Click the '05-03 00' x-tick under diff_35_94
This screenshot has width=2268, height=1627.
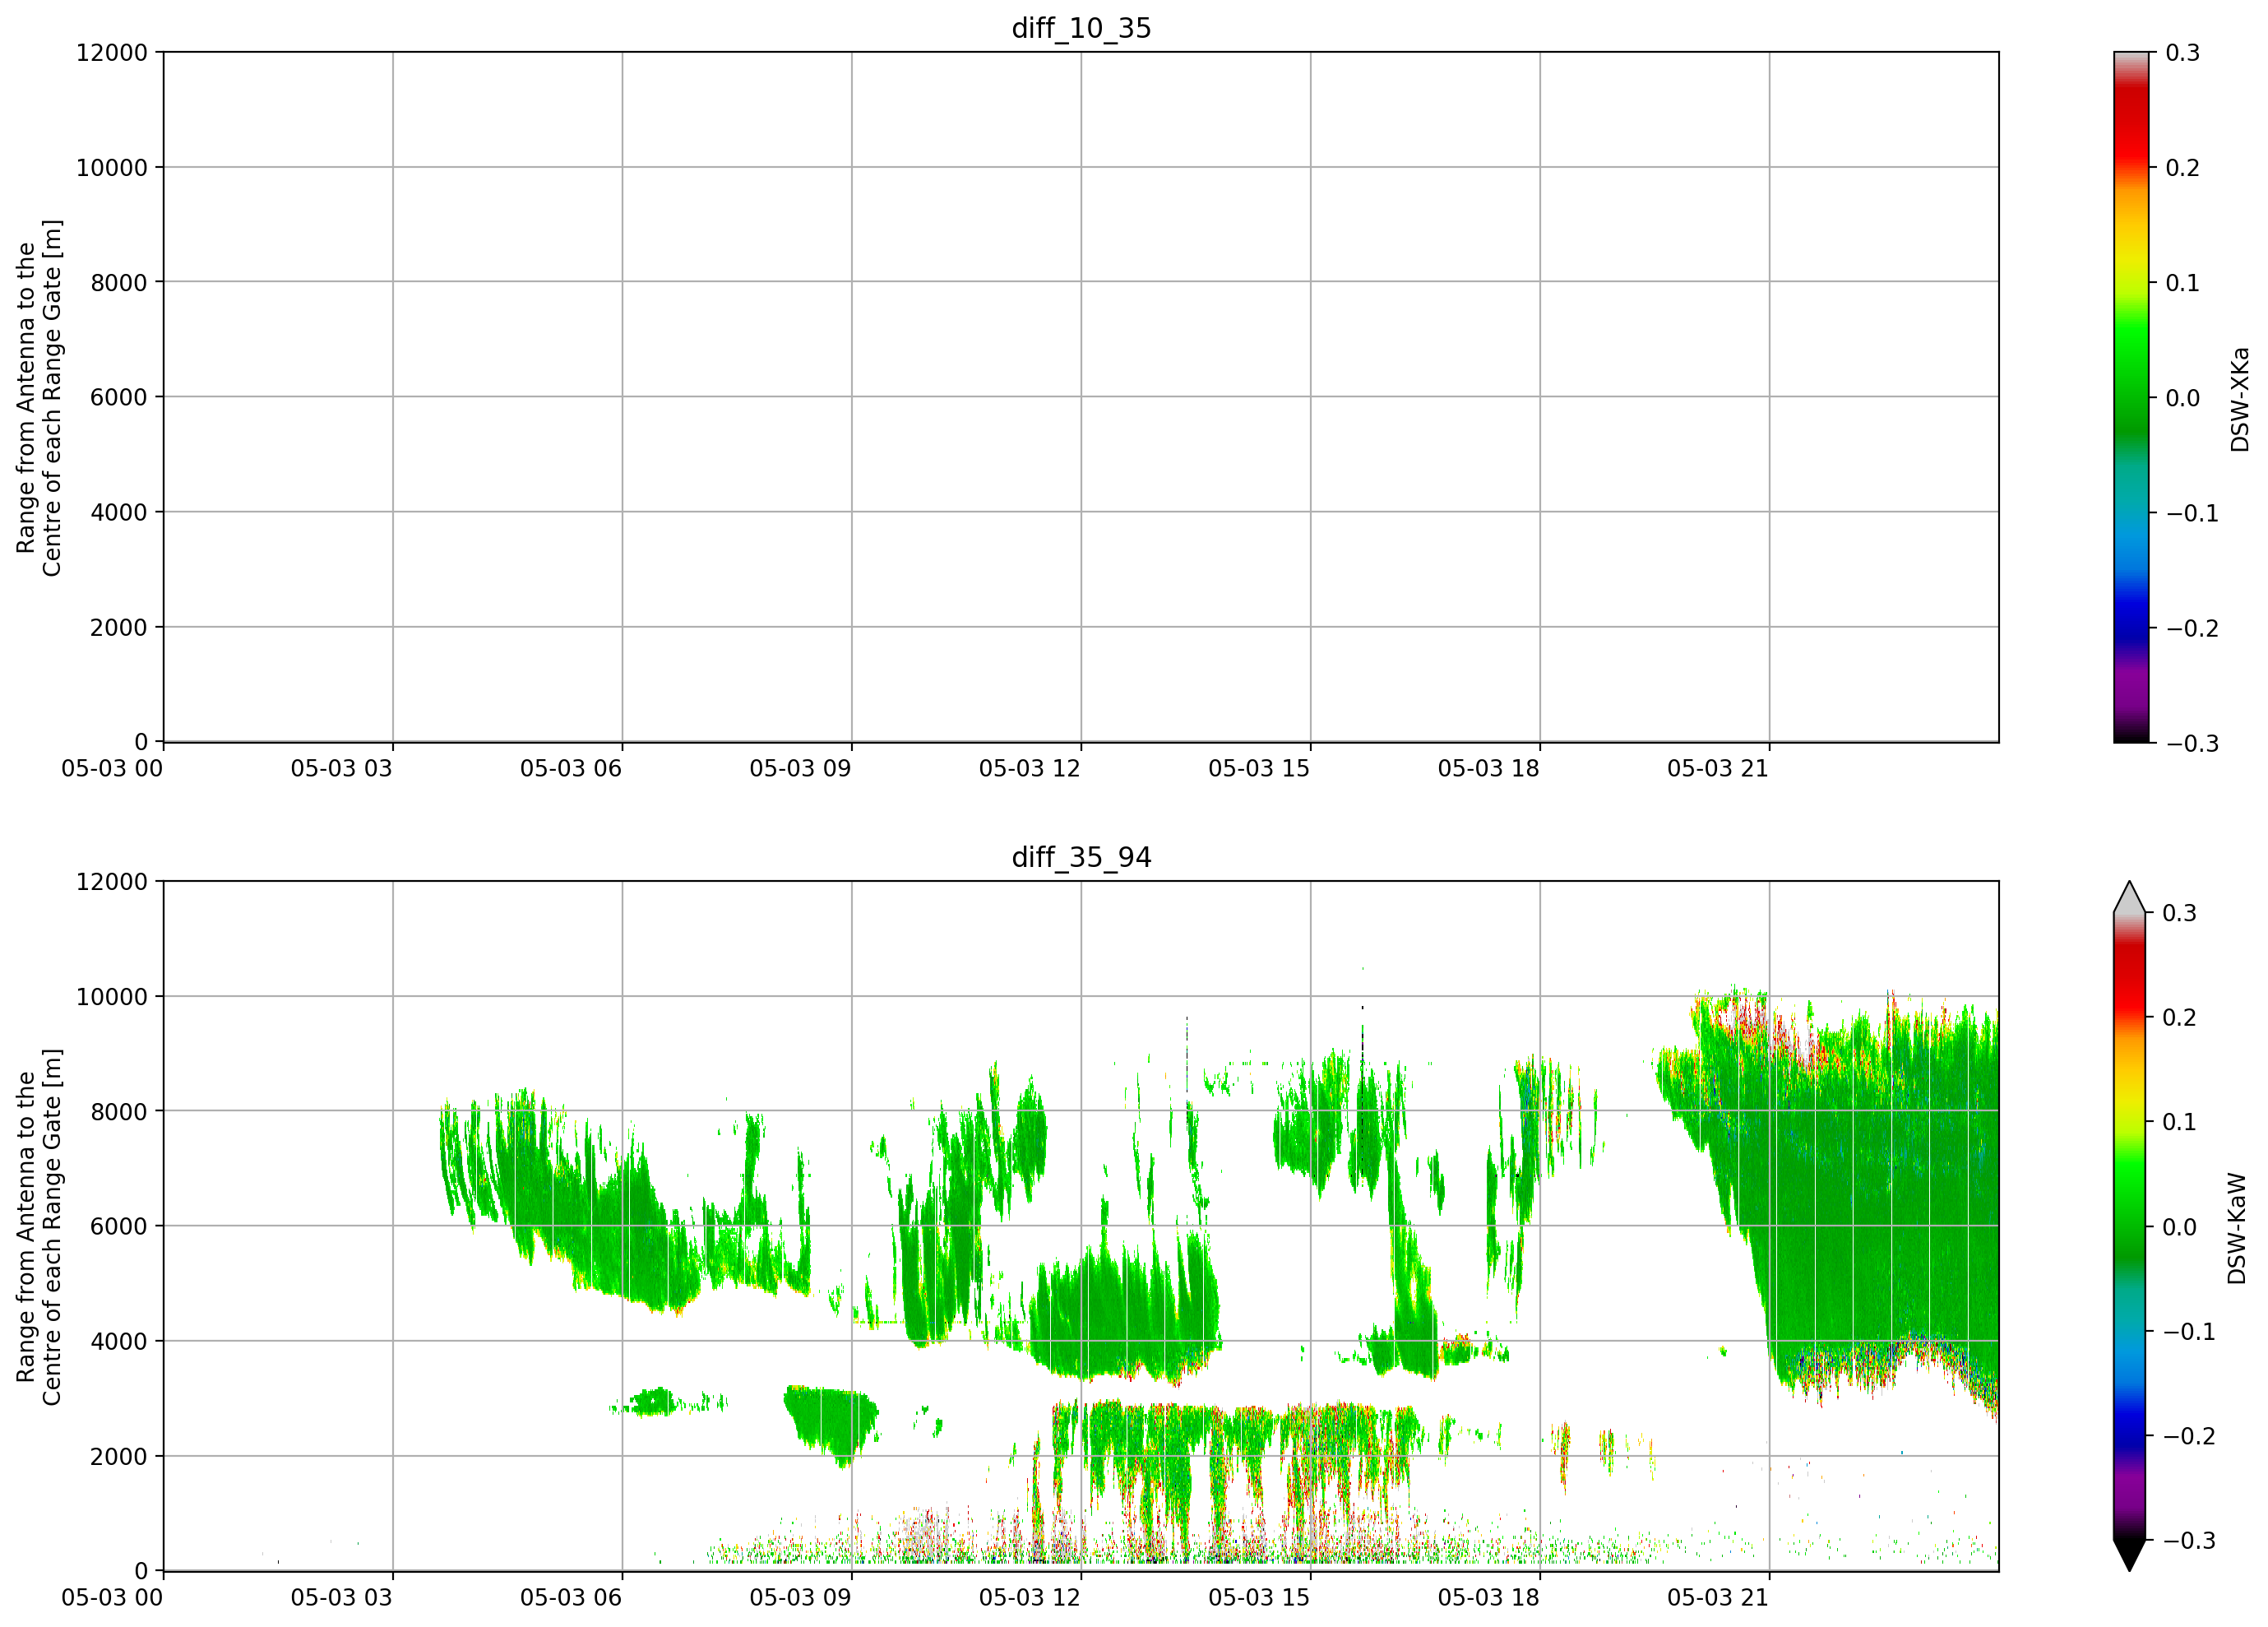pos(112,1597)
